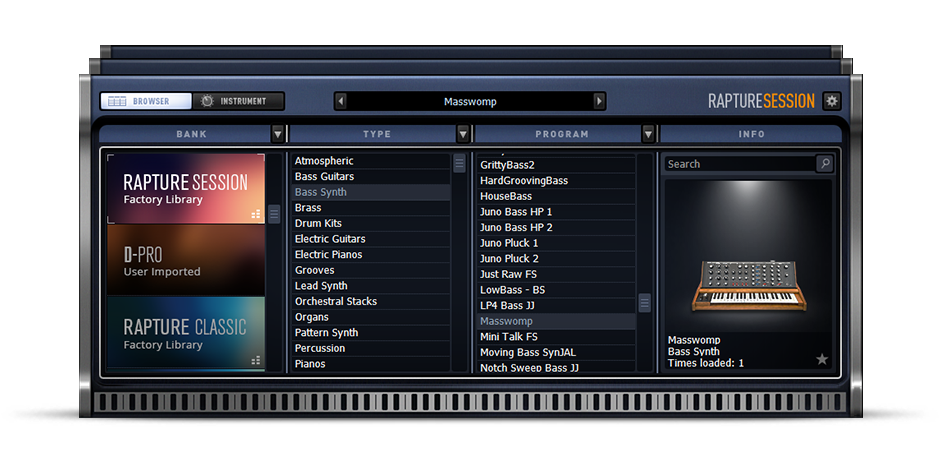Click the Masswomp program name display
The height and width of the screenshot is (470, 940).
pyautogui.click(x=470, y=101)
